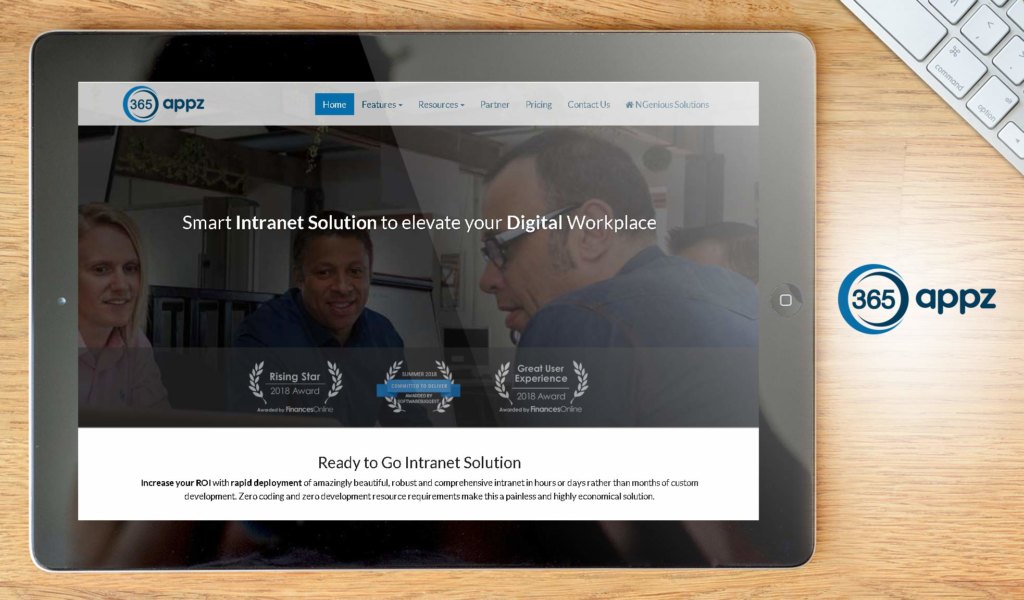
Task: Tap the tablet's front camera dot
Action: [x=62, y=301]
